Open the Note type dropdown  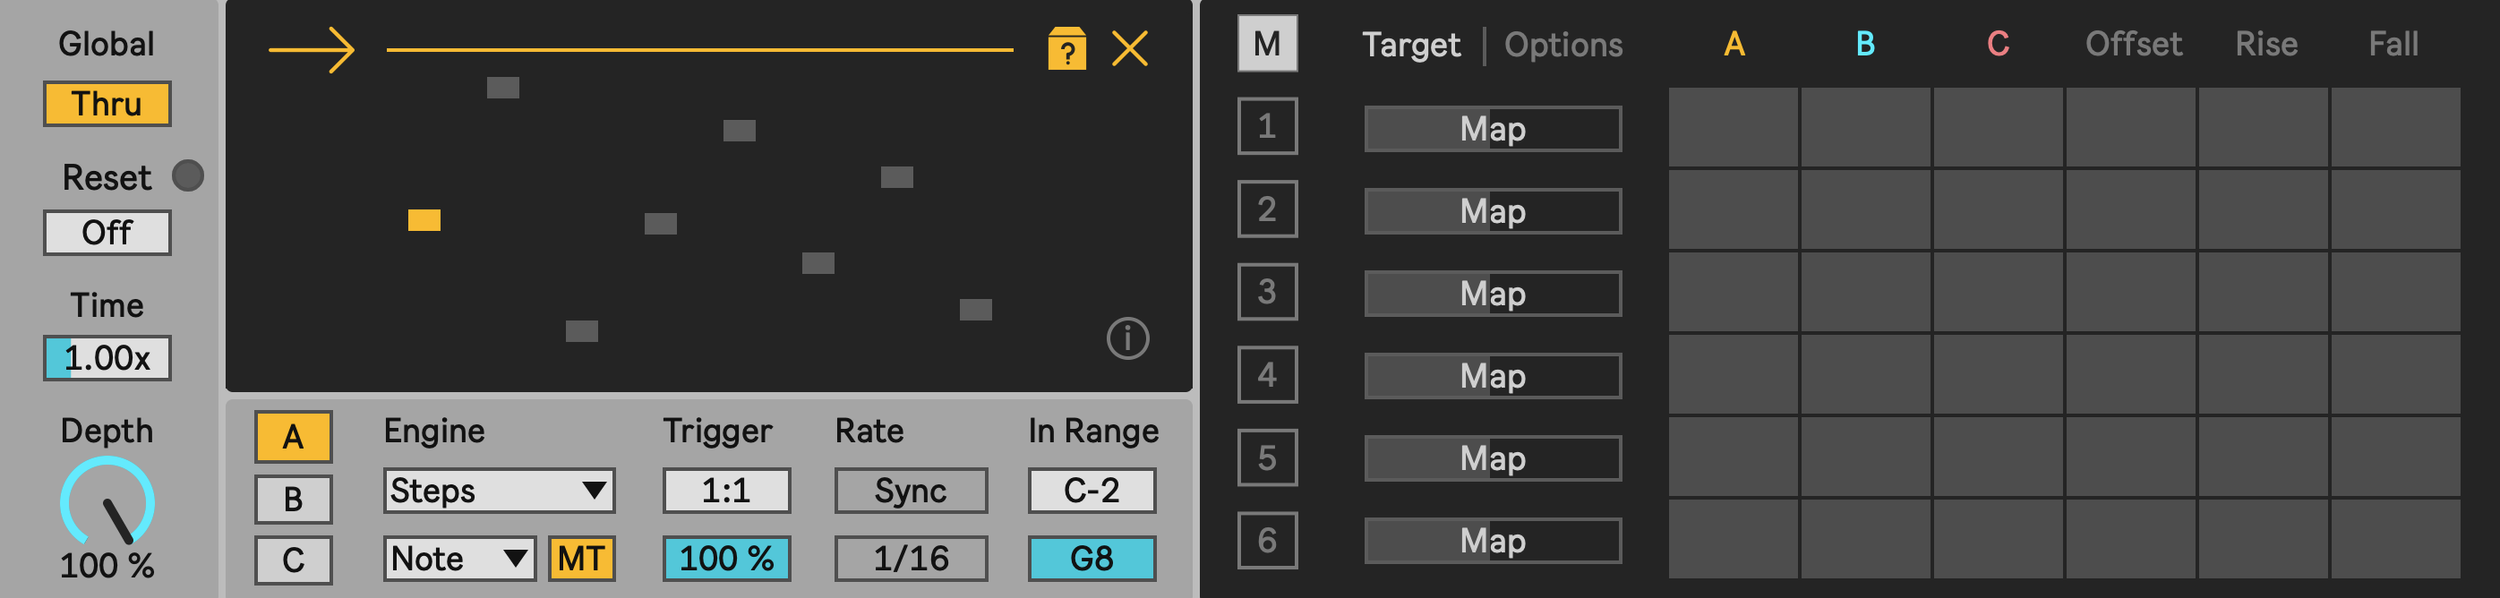tap(459, 558)
